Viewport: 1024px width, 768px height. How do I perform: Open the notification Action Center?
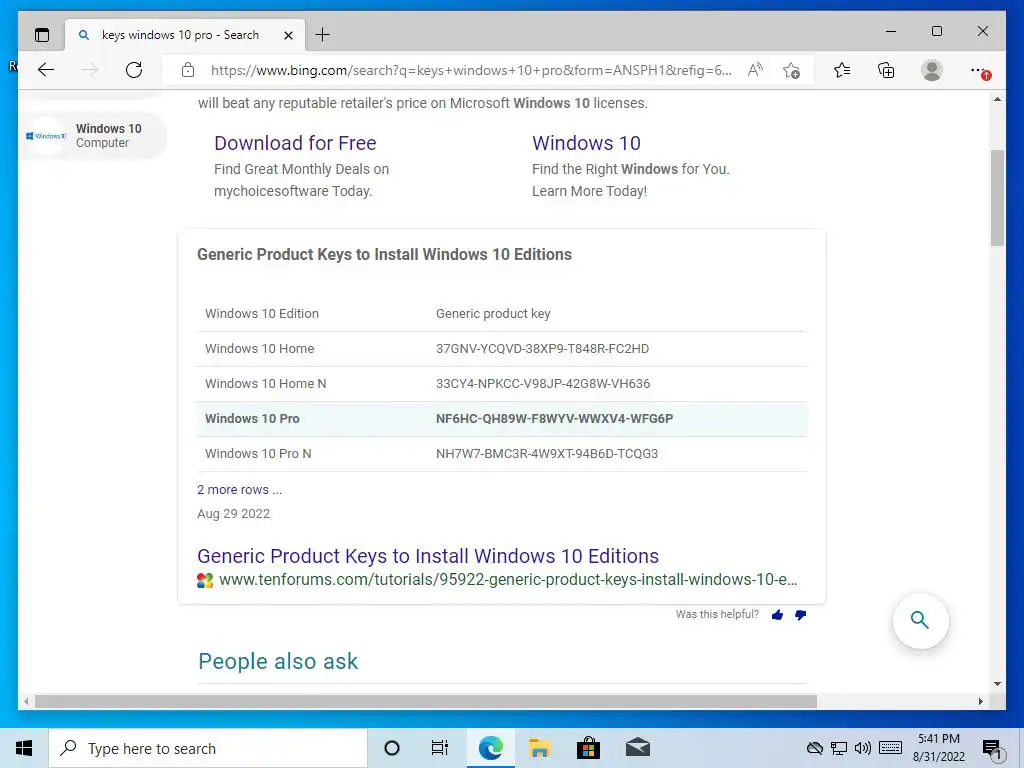[x=993, y=750]
